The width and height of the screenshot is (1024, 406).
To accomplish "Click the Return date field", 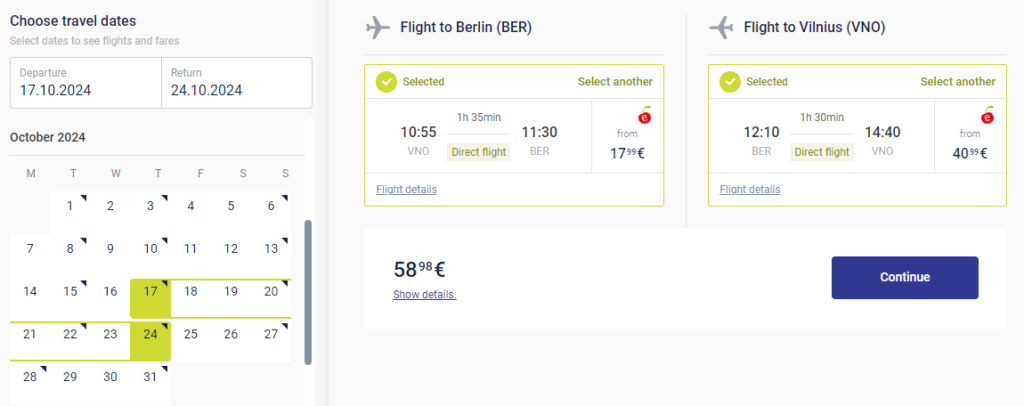I will coord(236,83).
